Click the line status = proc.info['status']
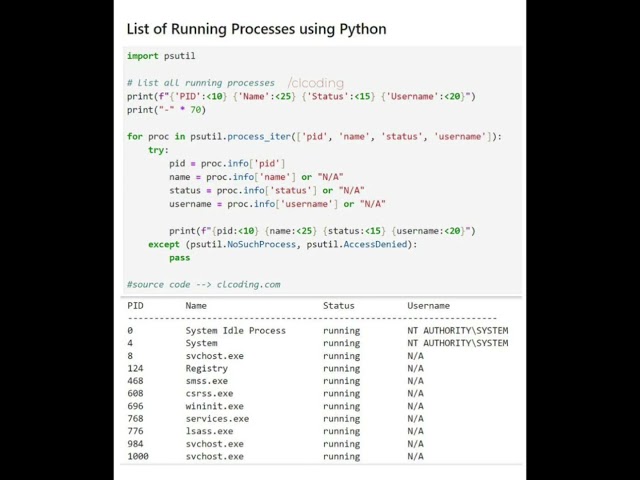 [x=267, y=190]
